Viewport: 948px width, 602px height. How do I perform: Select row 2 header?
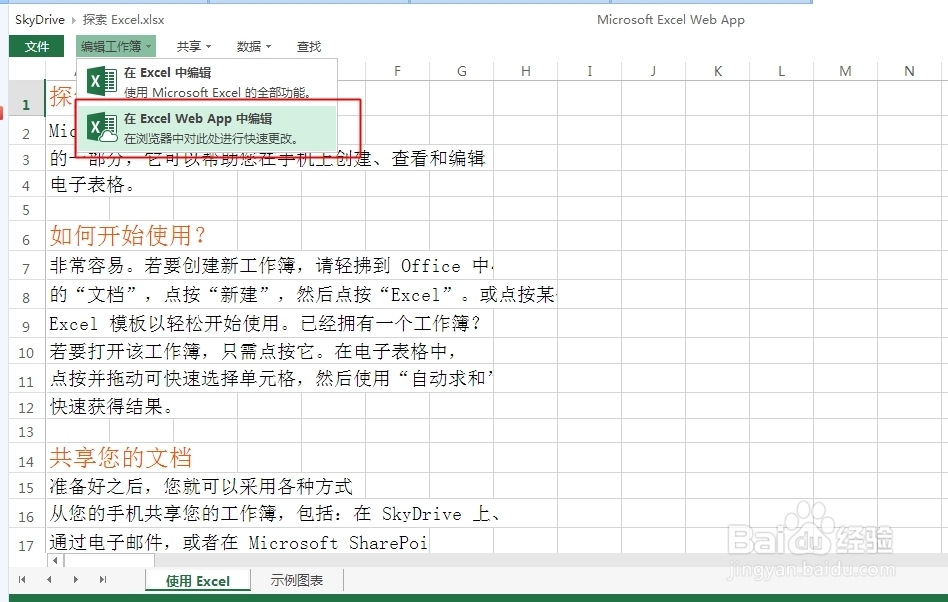coord(27,131)
